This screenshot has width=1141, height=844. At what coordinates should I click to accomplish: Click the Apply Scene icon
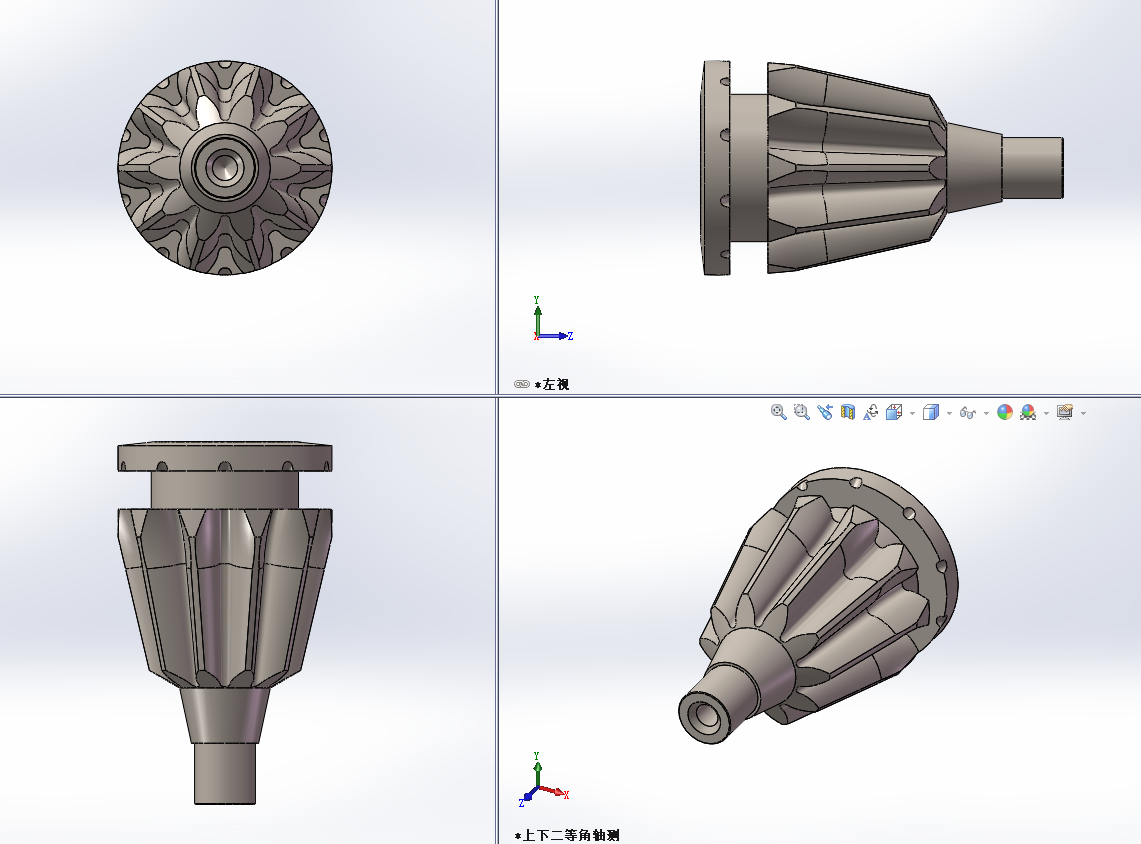(1028, 412)
